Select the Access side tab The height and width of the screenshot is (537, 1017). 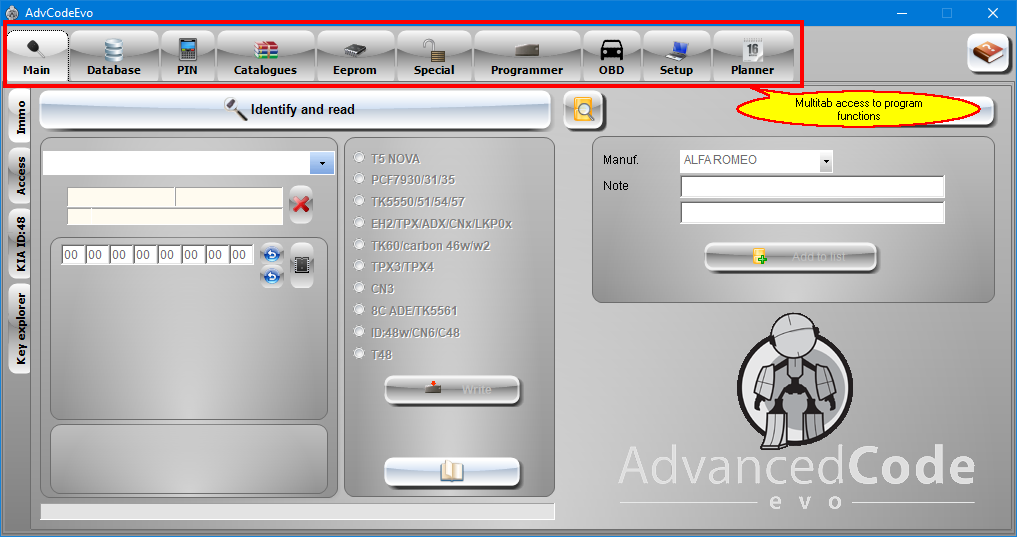point(20,175)
